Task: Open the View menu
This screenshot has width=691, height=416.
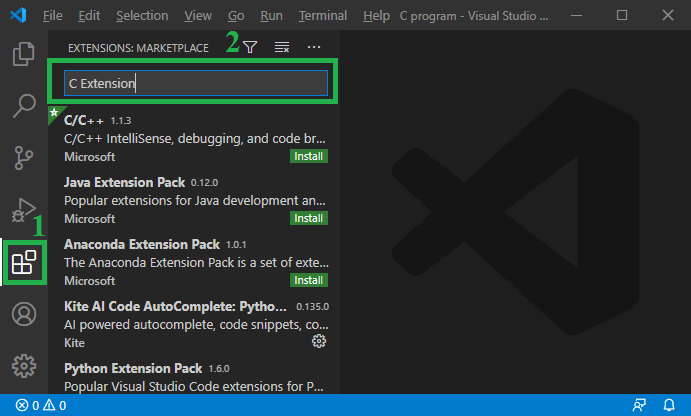Action: click(198, 16)
